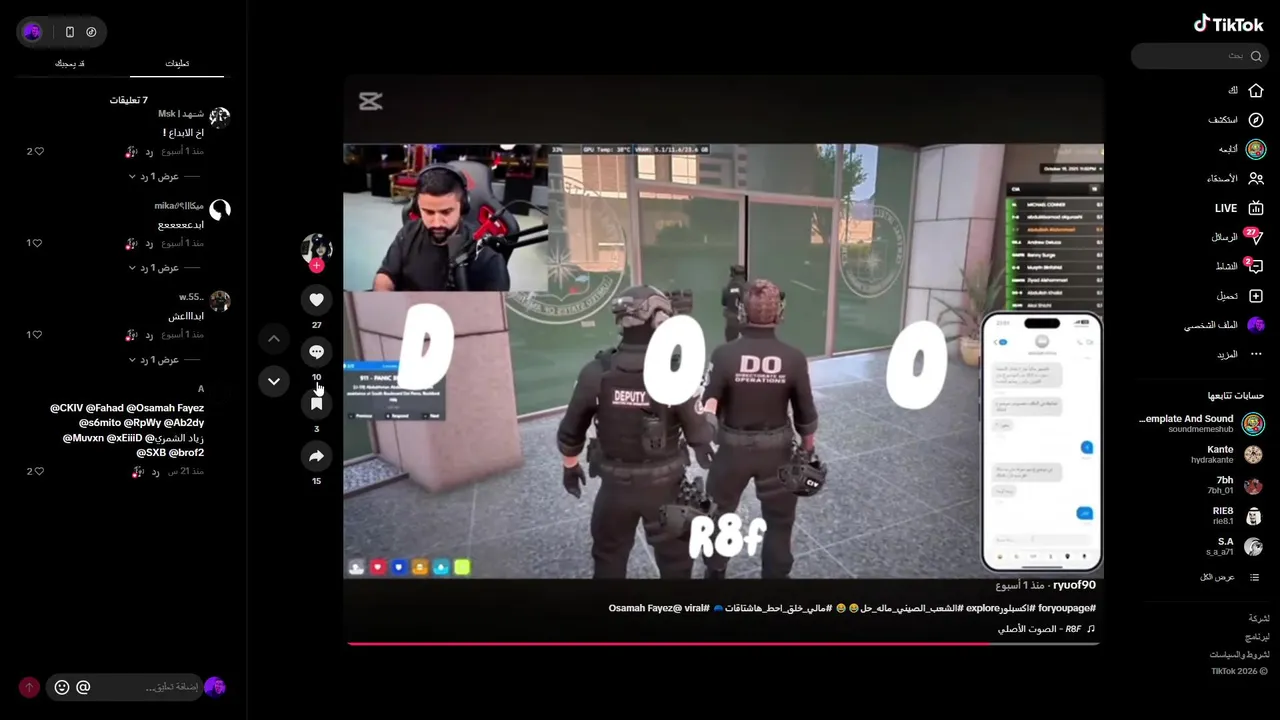Like the comment by شهد | Msk
Screen dimensions: 1280x720
(40, 151)
